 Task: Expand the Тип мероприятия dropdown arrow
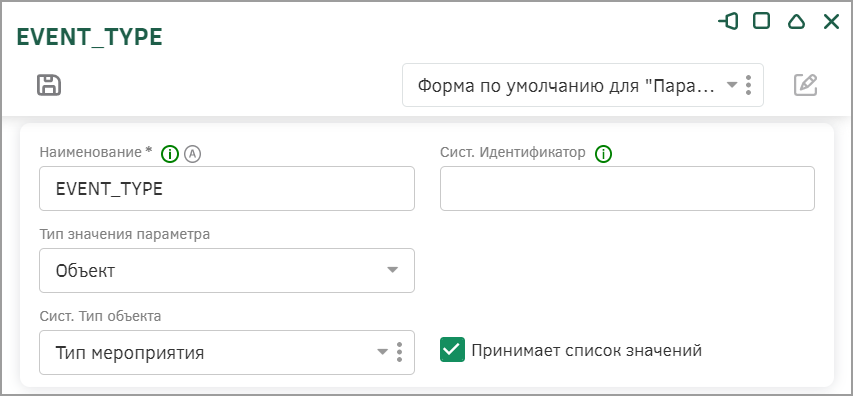point(383,352)
